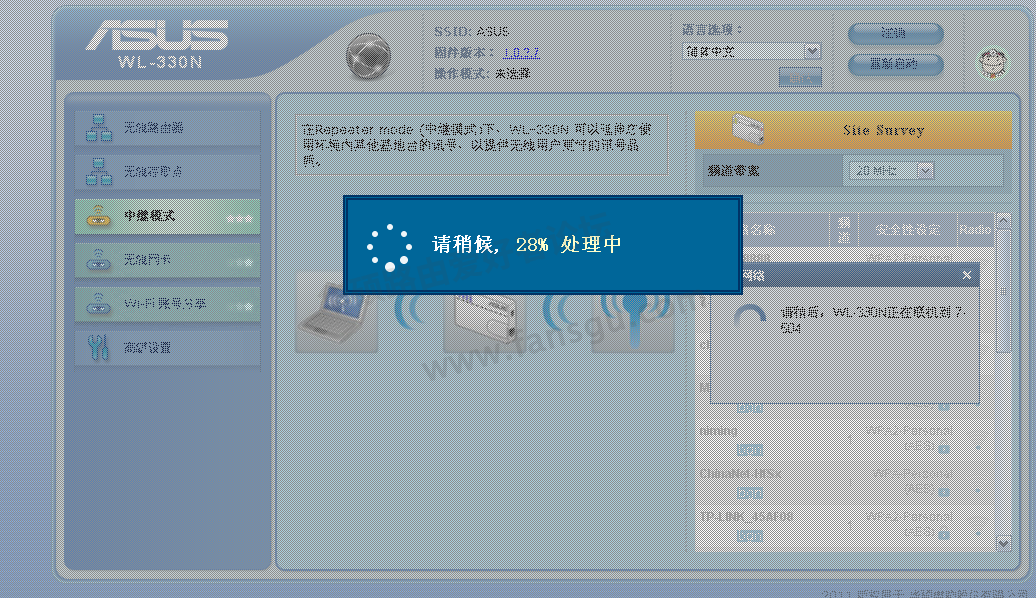This screenshot has width=1036, height=598.
Task: Open firmware version 1.0.2.7 link
Action: (x=521, y=52)
